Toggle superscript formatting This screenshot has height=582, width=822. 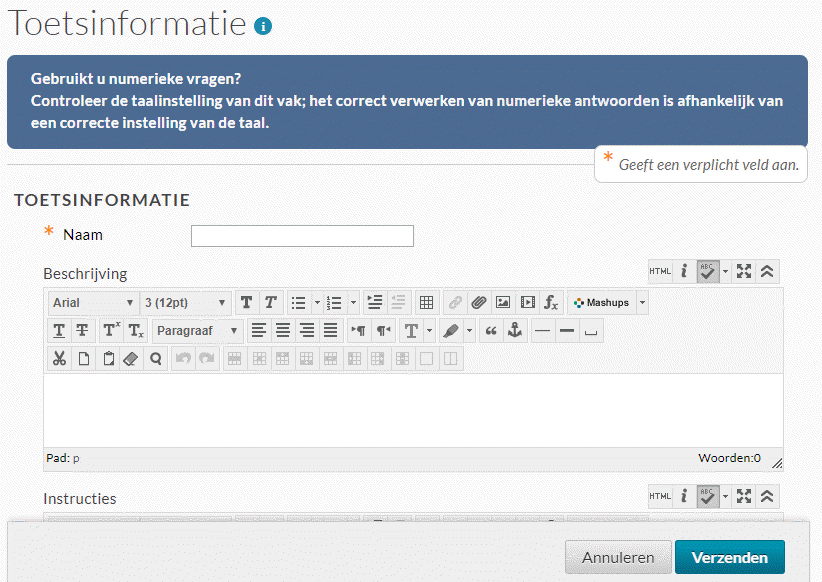111,331
